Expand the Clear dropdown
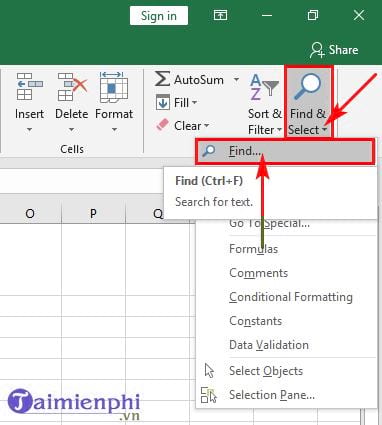 point(206,126)
